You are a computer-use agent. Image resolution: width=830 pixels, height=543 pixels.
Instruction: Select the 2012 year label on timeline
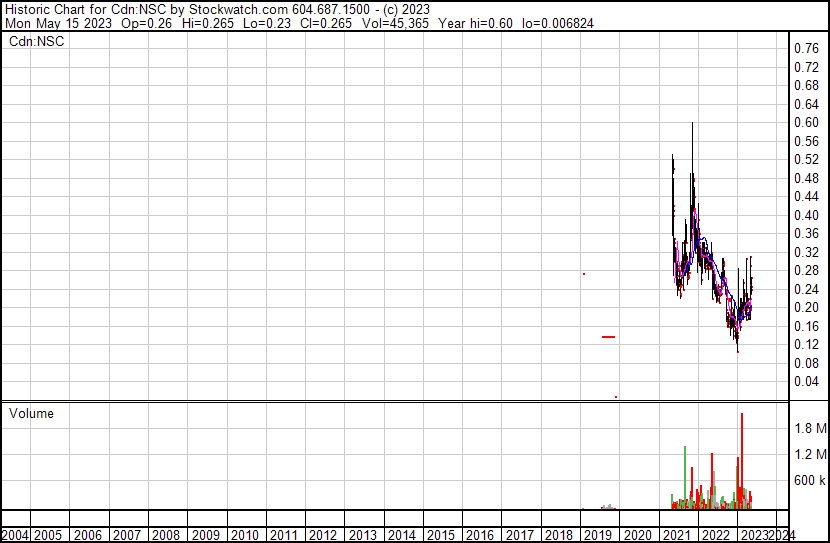323,535
